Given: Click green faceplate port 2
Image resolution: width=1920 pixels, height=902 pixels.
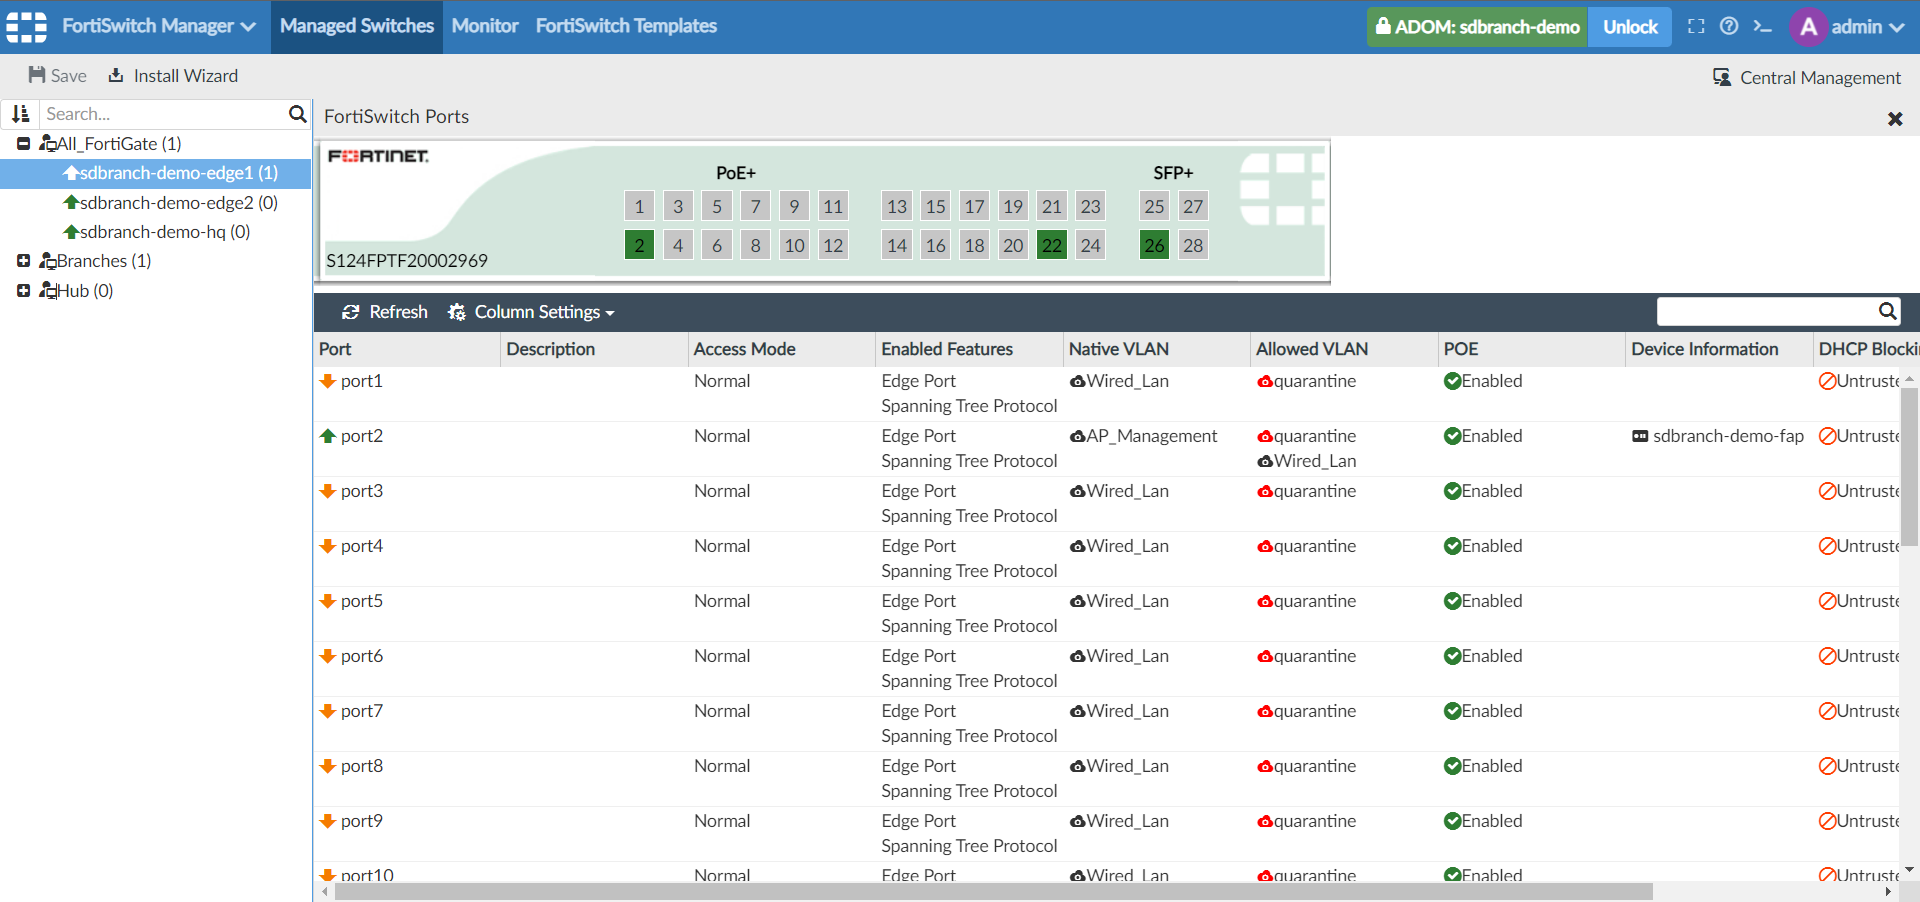Looking at the screenshot, I should coord(639,245).
